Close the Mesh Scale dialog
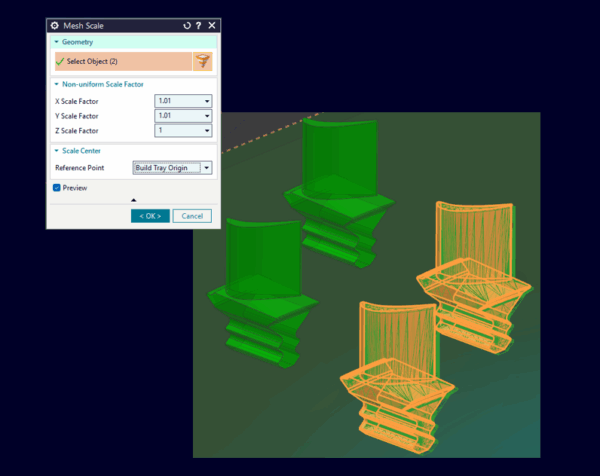The image size is (600, 476). click(211, 25)
